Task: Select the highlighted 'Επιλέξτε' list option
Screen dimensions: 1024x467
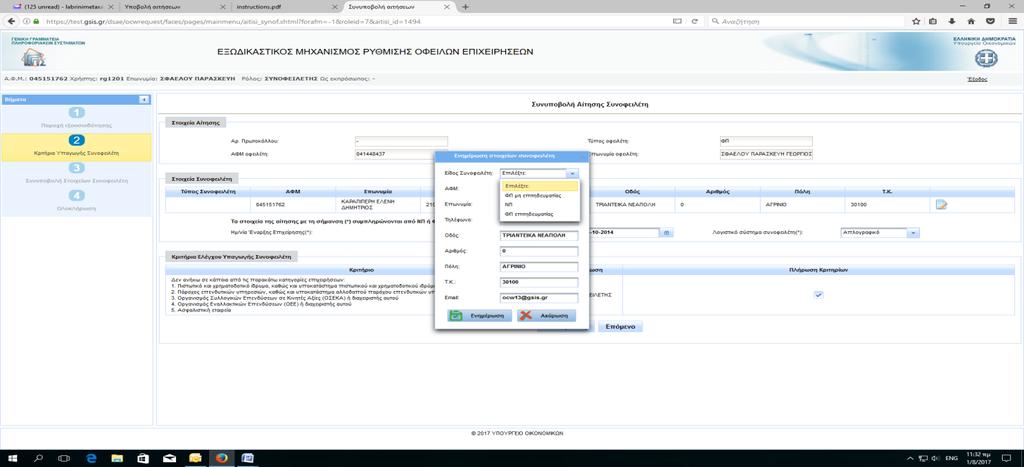Action: [x=539, y=185]
